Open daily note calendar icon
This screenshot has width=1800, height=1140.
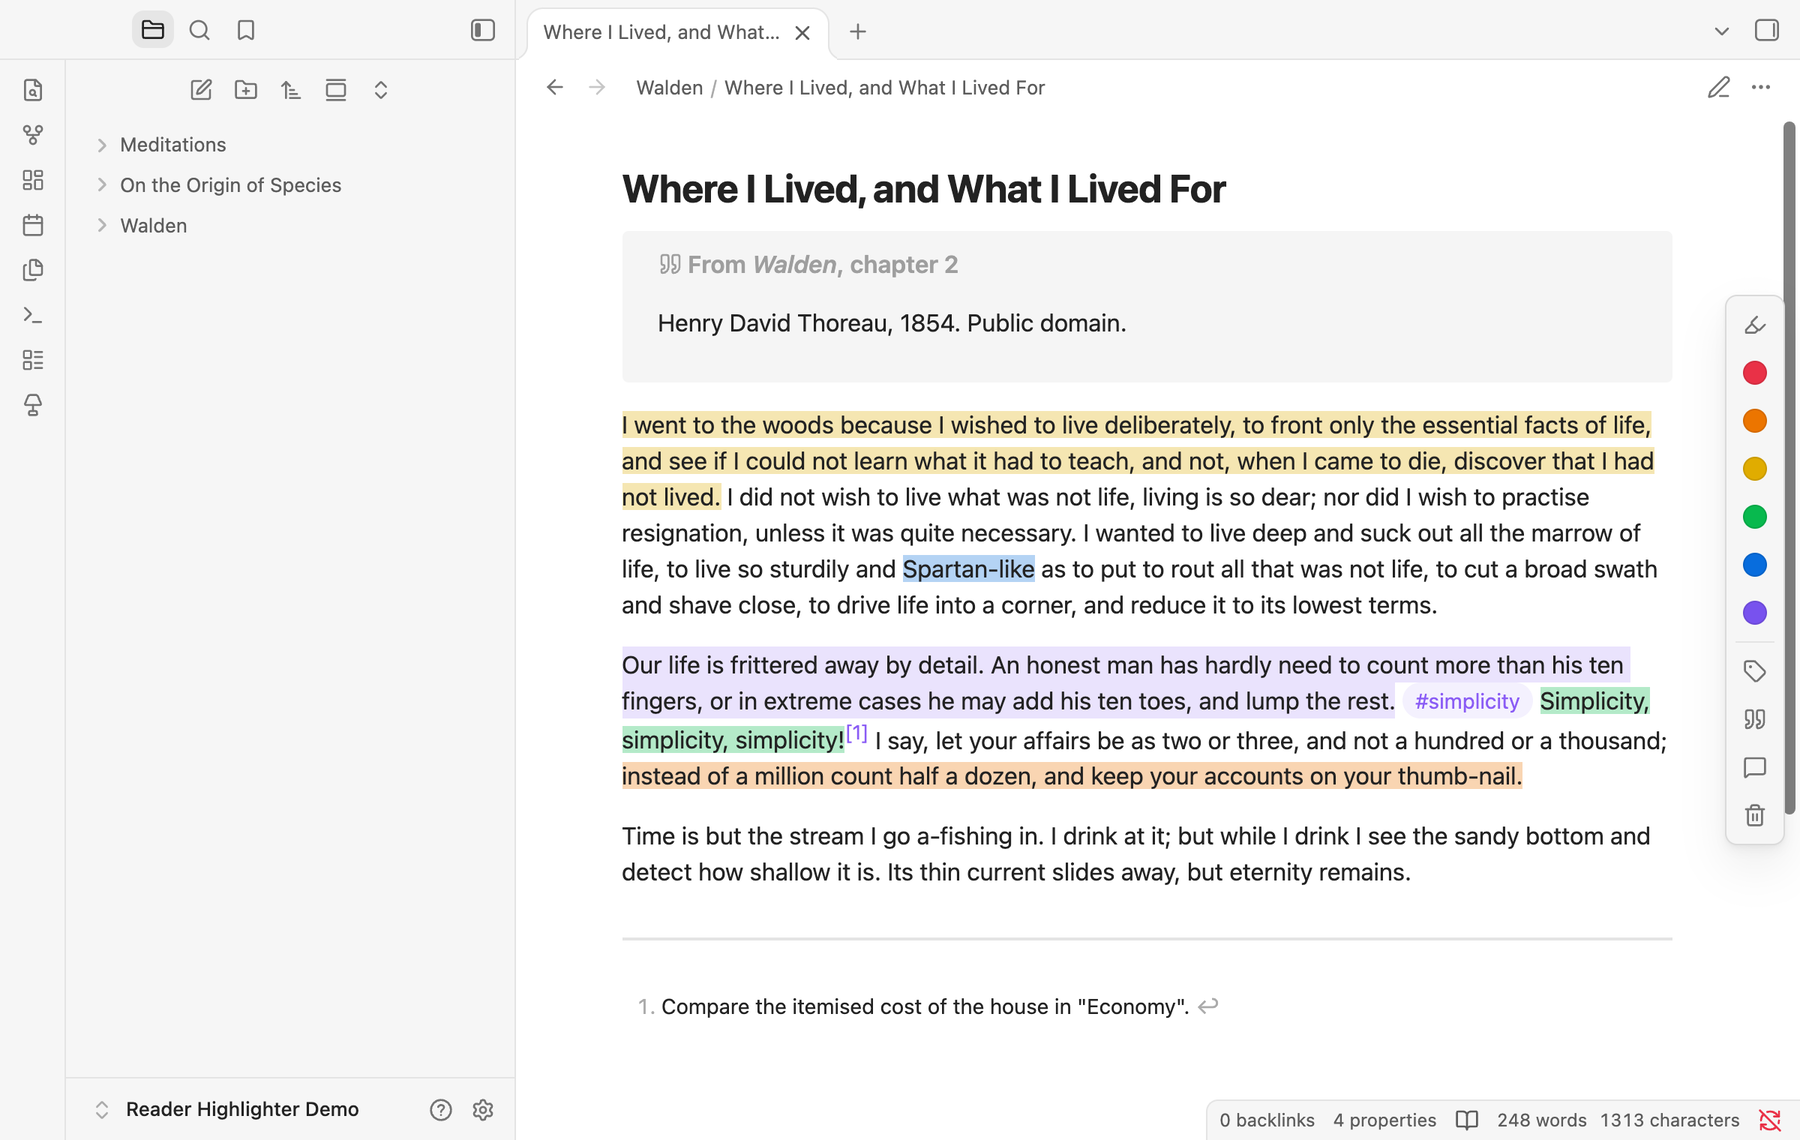tap(33, 225)
